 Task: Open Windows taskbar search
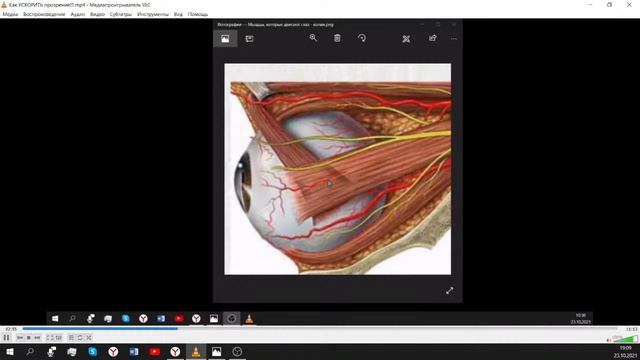[x=30, y=351]
